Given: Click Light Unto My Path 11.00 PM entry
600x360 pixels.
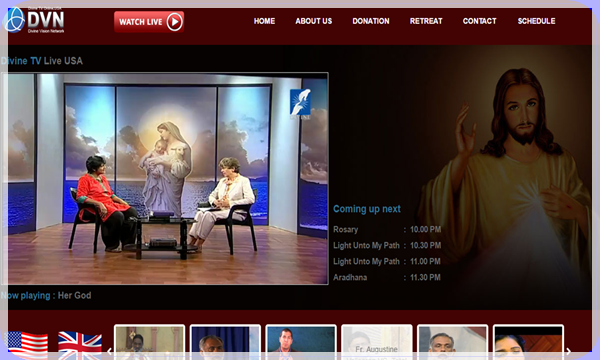Looking at the screenshot, I should click(x=387, y=262).
